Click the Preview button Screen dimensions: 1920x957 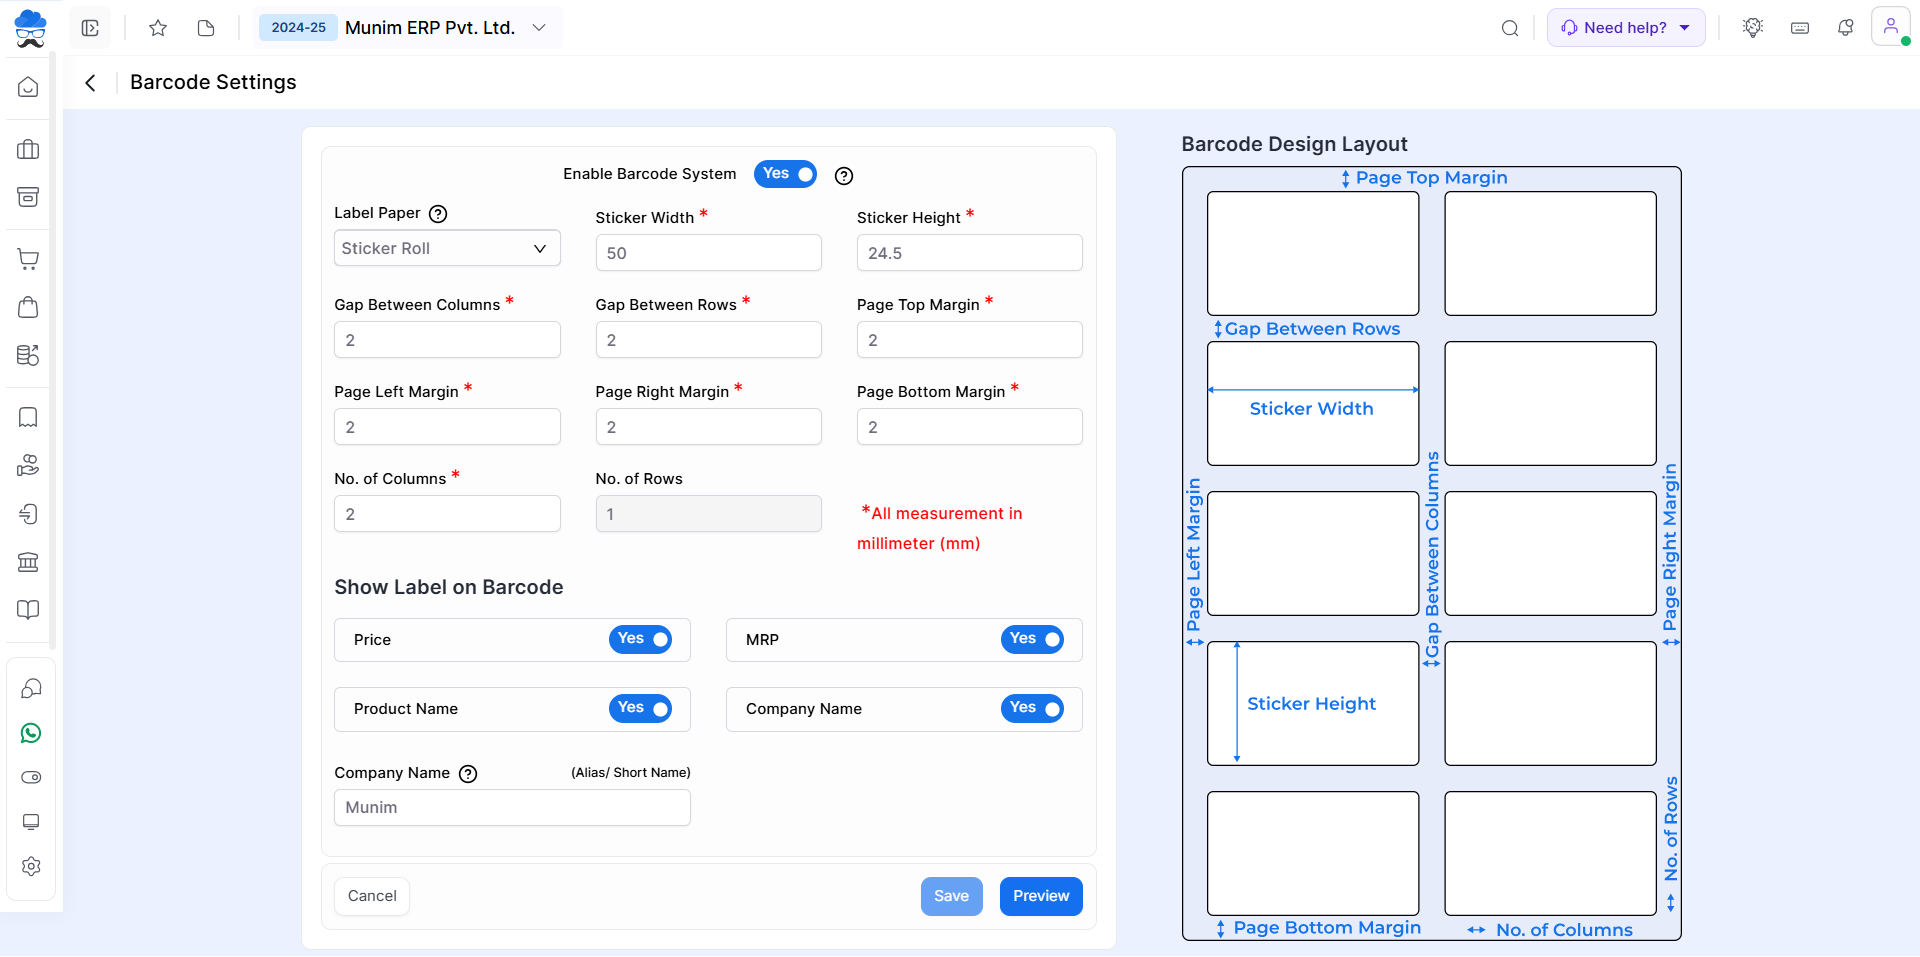point(1040,896)
